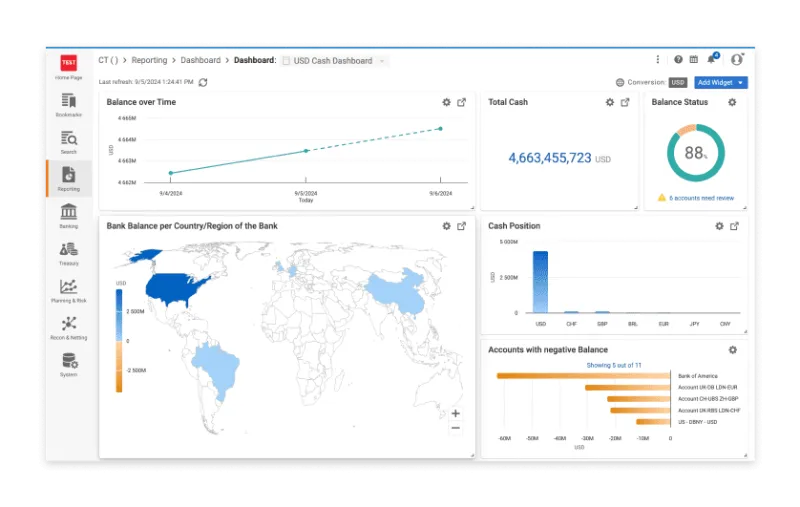This screenshot has width=800, height=507.
Task: Open the System sidebar icon
Action: [x=68, y=364]
